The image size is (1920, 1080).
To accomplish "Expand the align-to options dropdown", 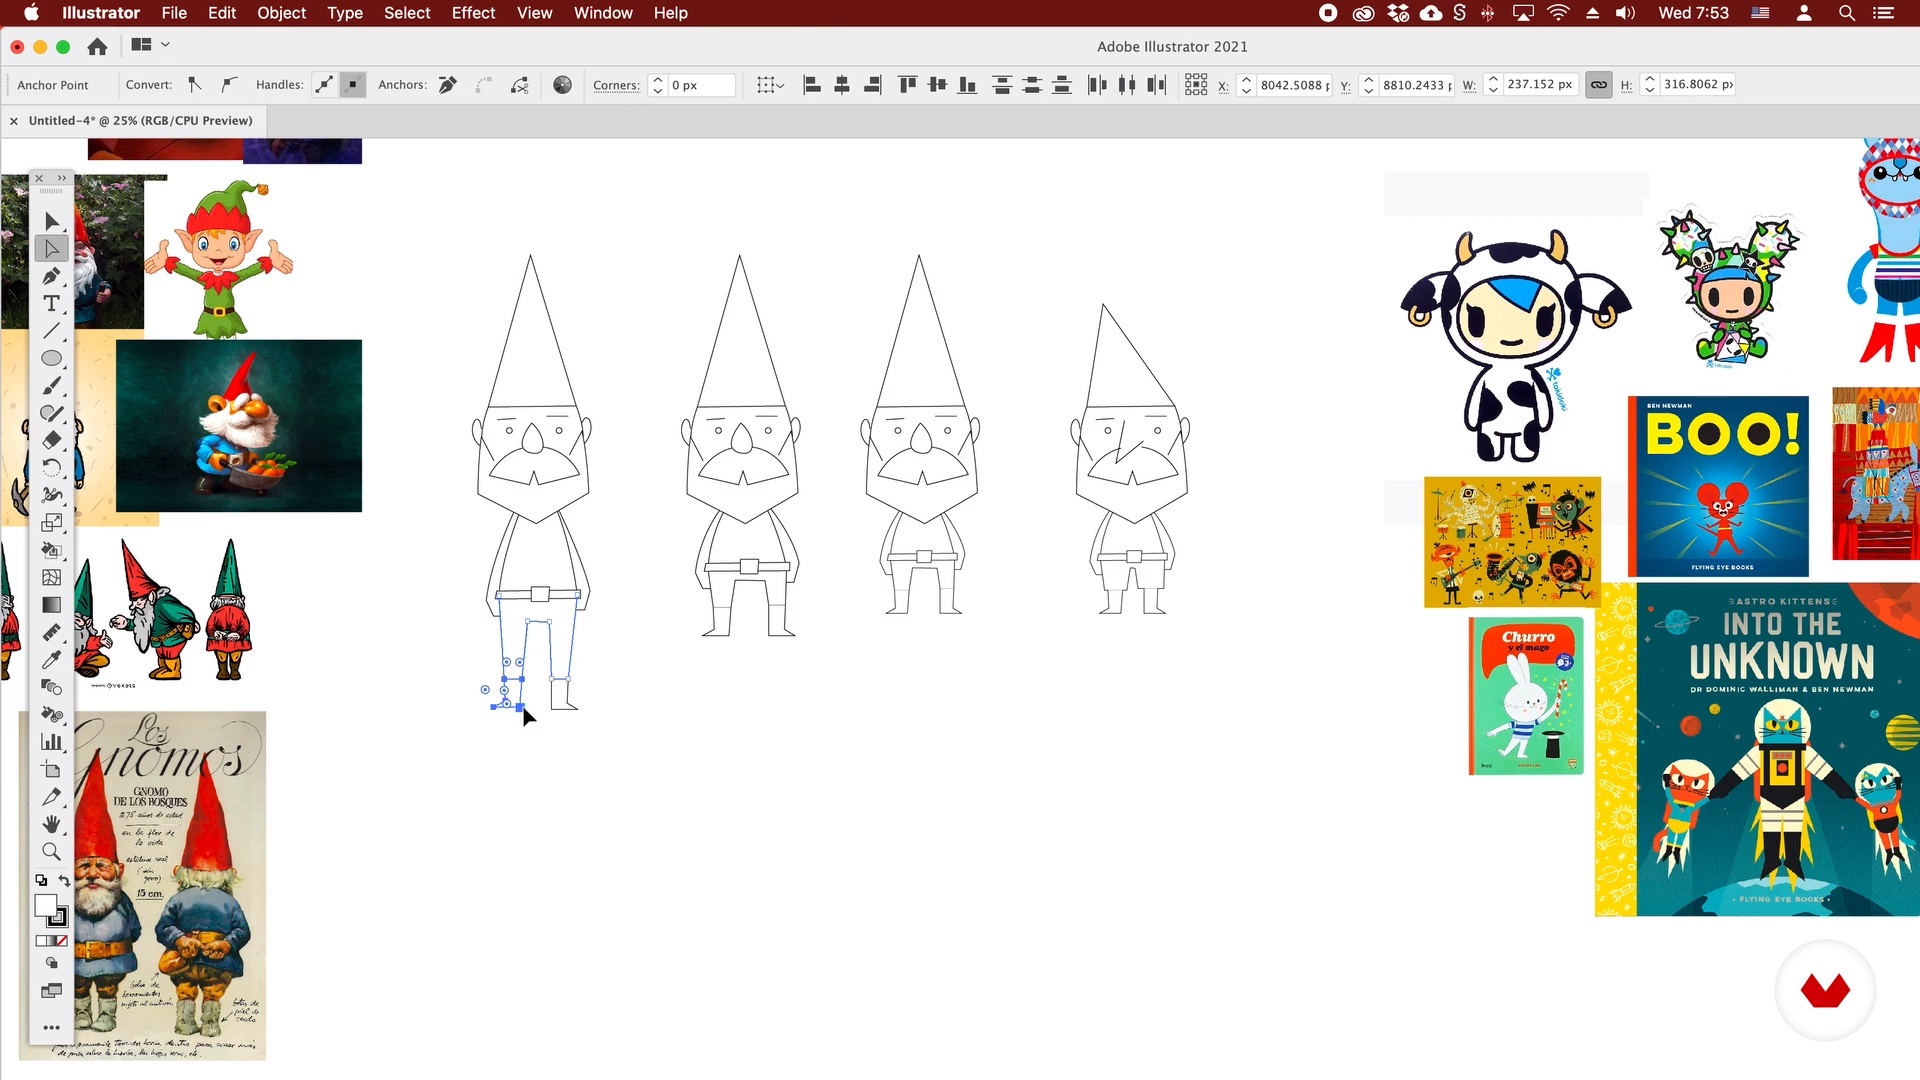I will 770,85.
